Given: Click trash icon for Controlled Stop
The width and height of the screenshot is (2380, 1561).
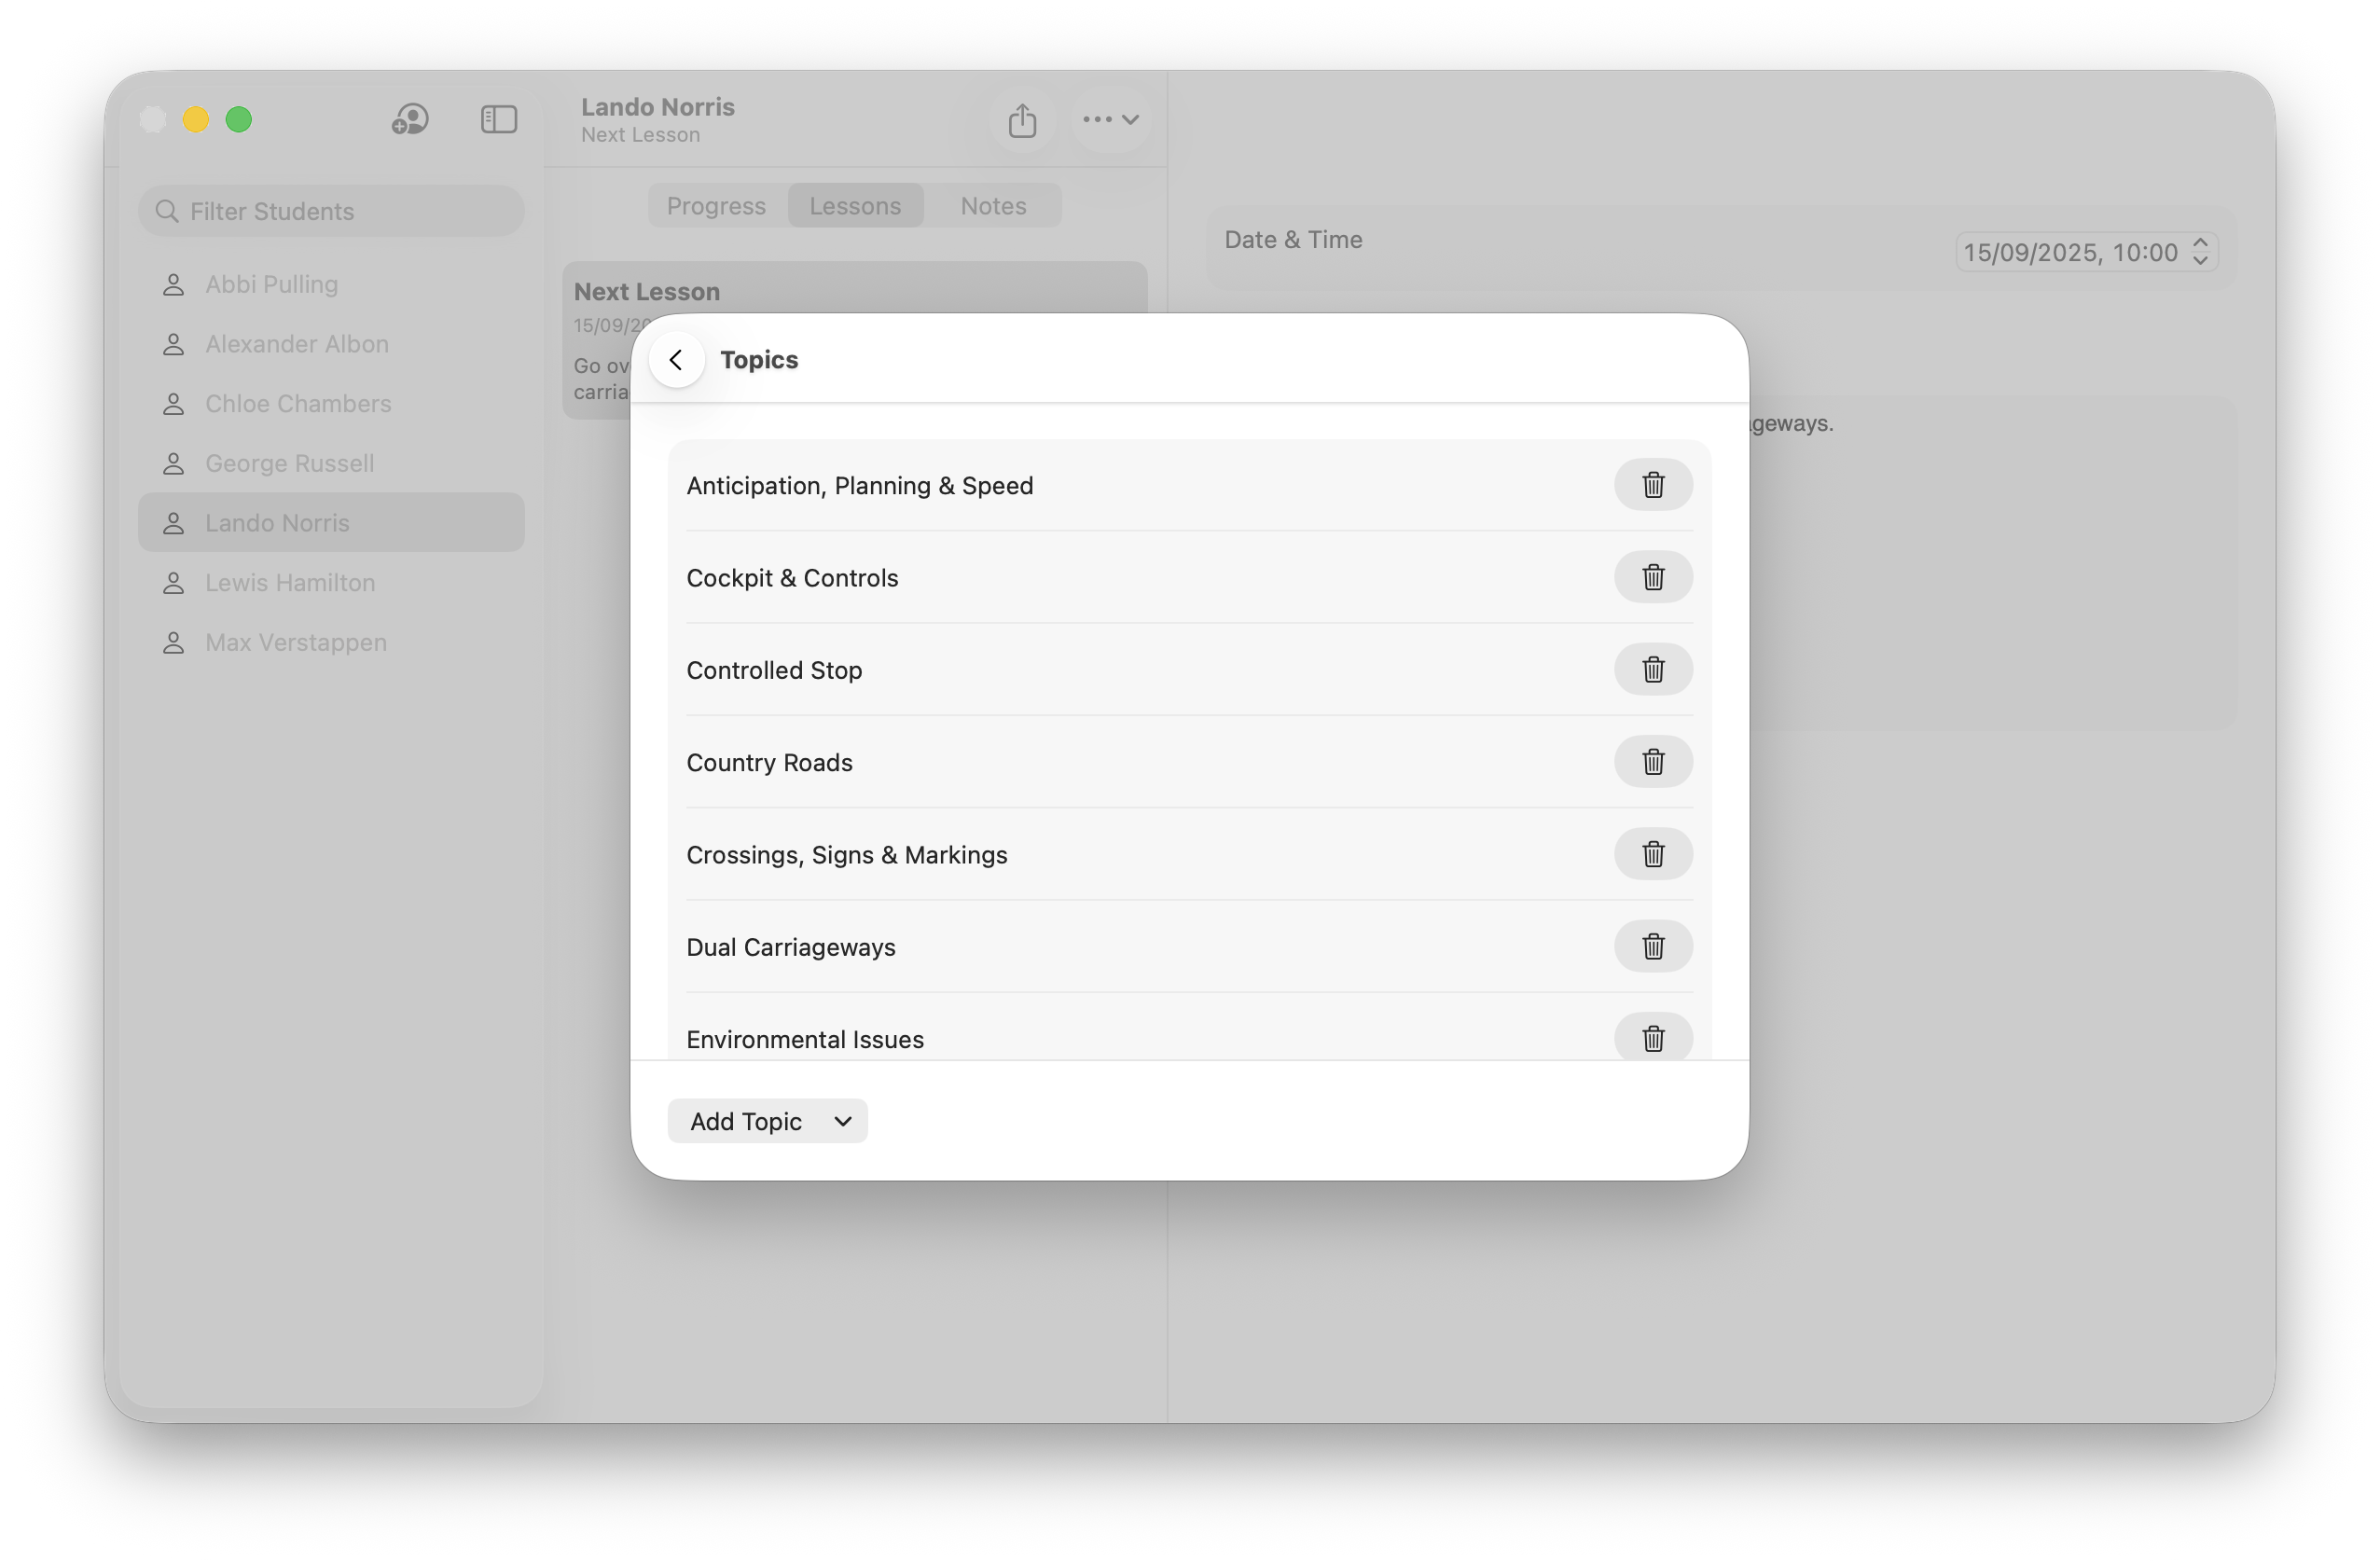Looking at the screenshot, I should click(x=1652, y=669).
